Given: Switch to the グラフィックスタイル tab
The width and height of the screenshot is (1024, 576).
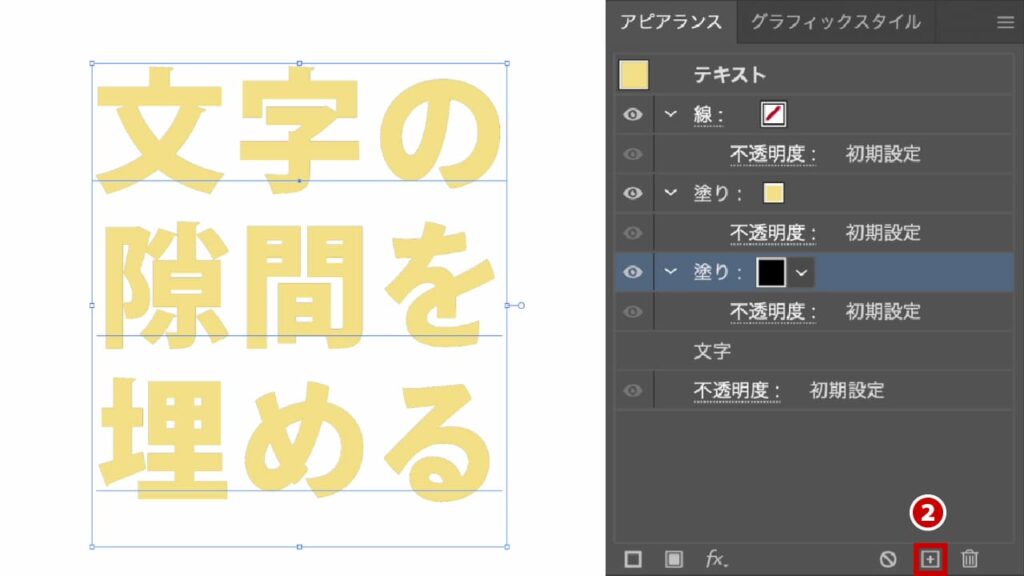Looking at the screenshot, I should (x=836, y=22).
